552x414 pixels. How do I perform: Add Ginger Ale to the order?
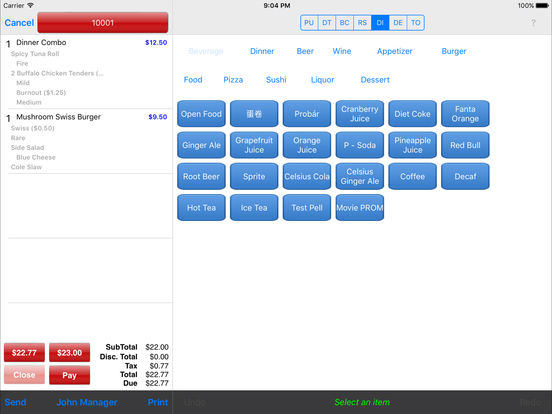pyautogui.click(x=201, y=145)
